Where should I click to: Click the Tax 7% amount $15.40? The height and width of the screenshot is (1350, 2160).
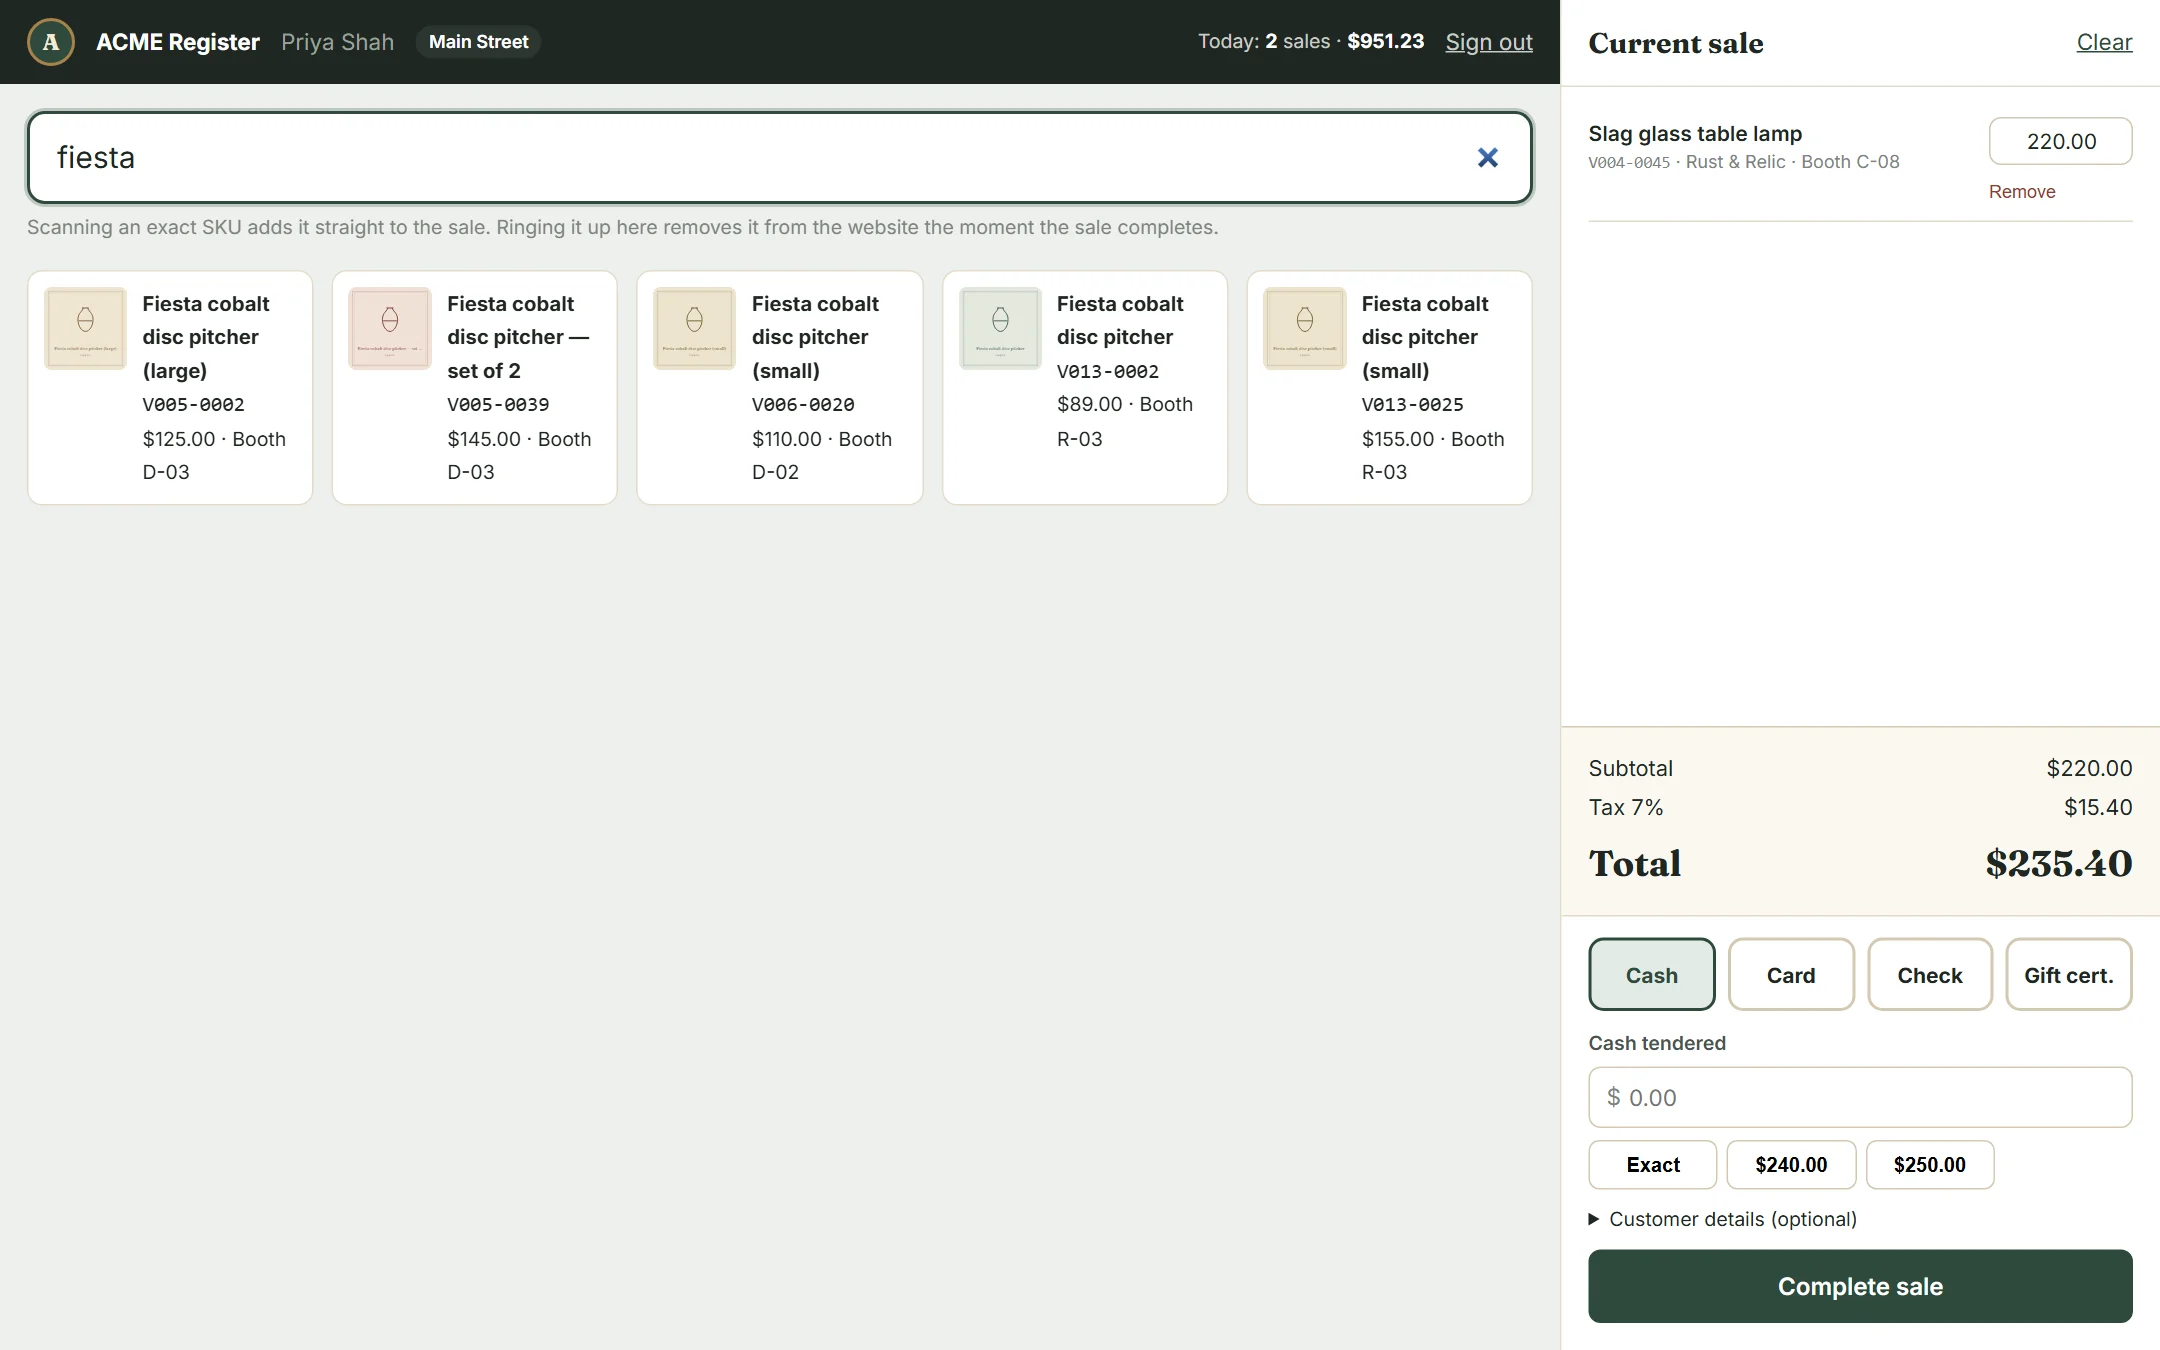(2098, 807)
